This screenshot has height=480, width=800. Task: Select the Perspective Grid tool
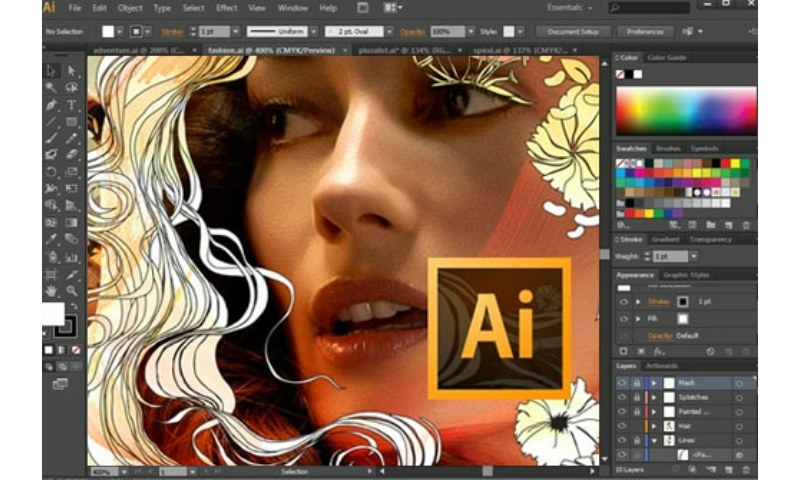tap(71, 205)
